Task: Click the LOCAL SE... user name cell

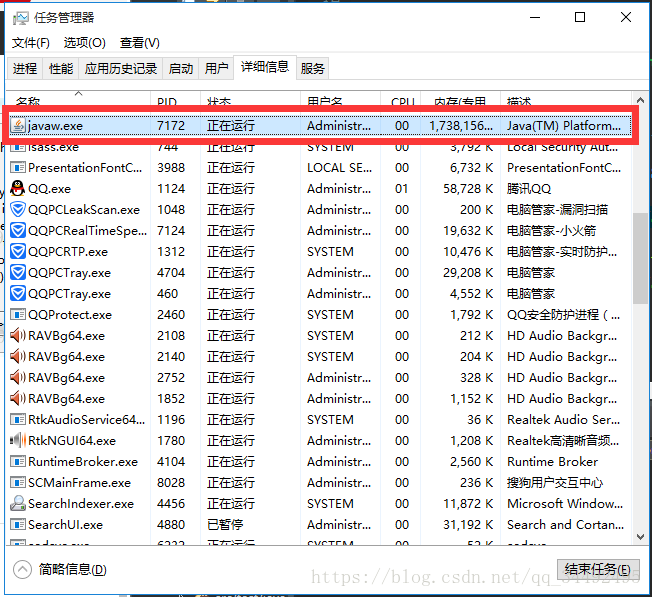Action: [x=339, y=168]
